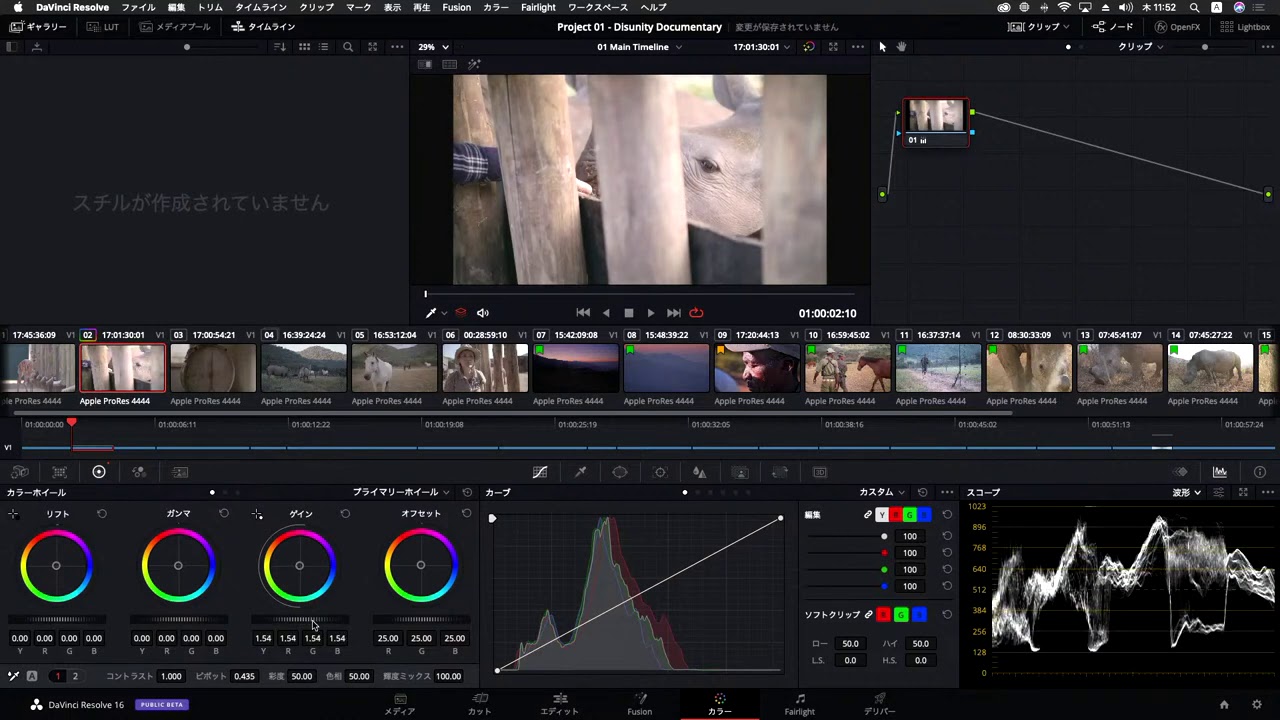Open Primaries Wheels mode dropdown

click(x=401, y=493)
